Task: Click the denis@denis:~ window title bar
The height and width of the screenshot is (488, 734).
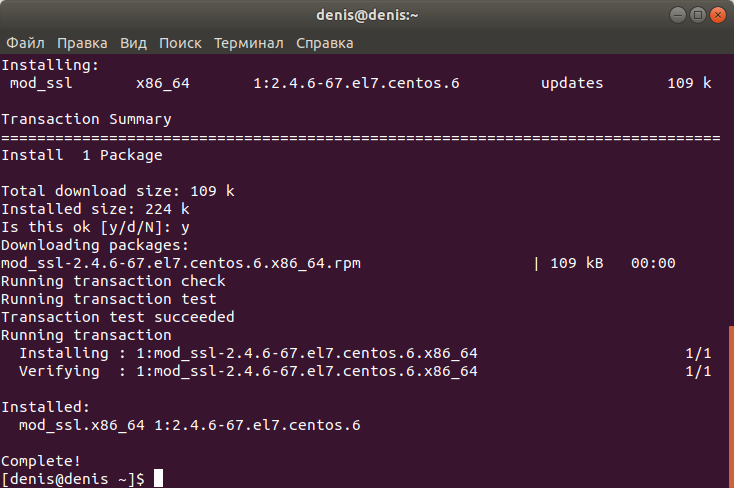Action: click(367, 15)
